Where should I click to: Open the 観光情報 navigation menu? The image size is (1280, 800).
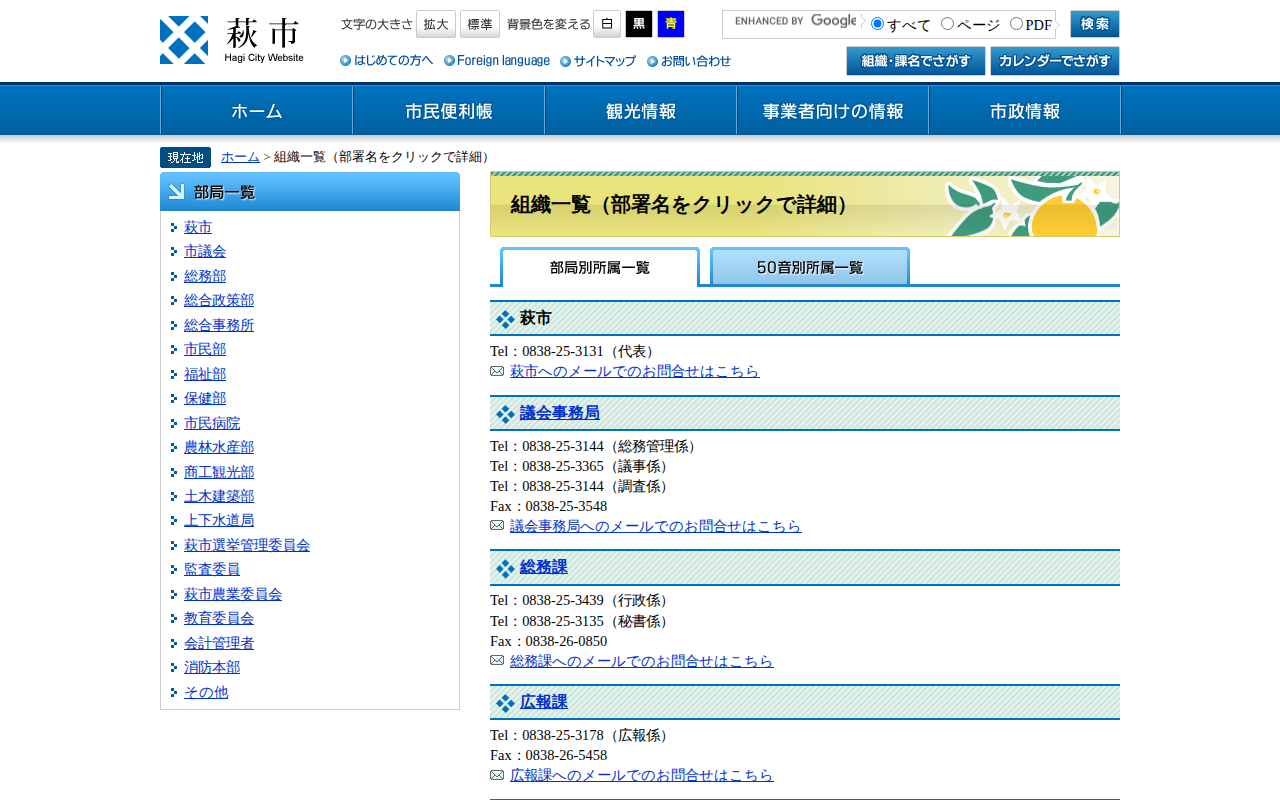(x=640, y=111)
